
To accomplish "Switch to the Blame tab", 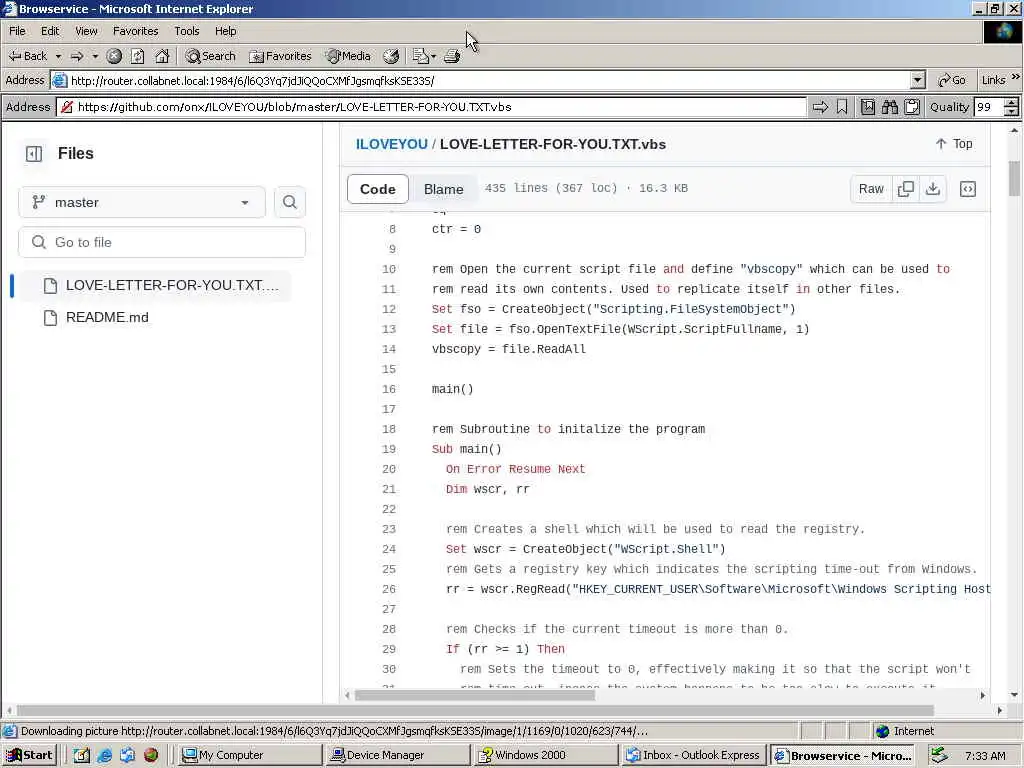I will [x=443, y=189].
